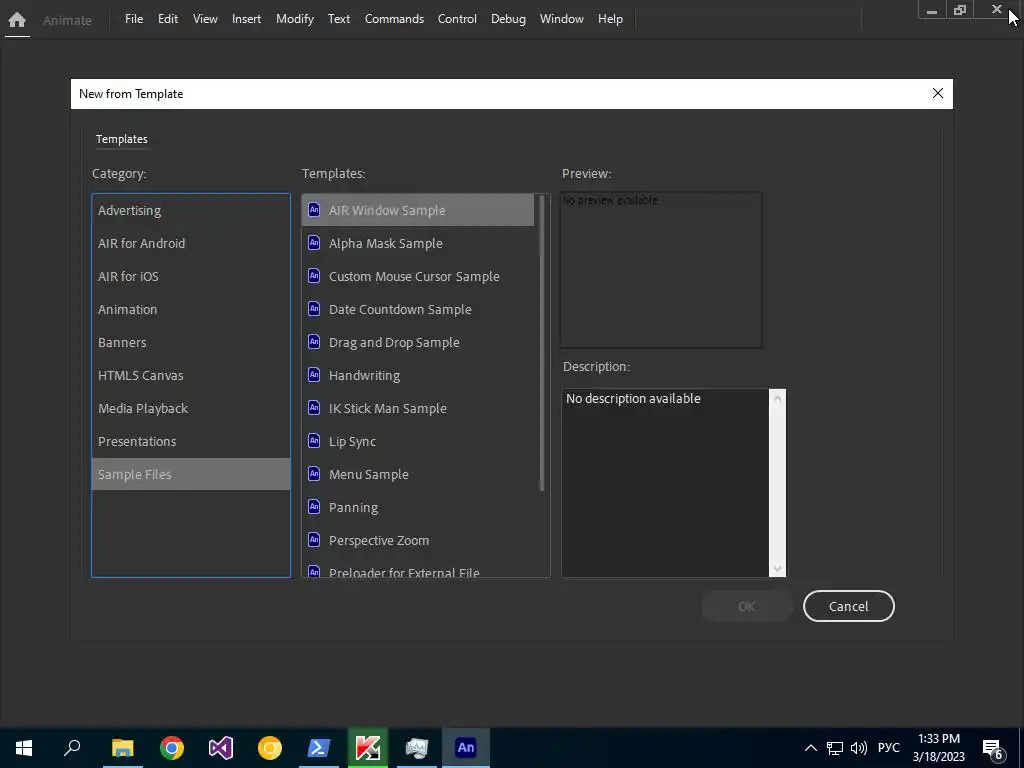Click the Custom Mouse Cursor Sample icon
The image size is (1024, 768).
[x=314, y=276]
